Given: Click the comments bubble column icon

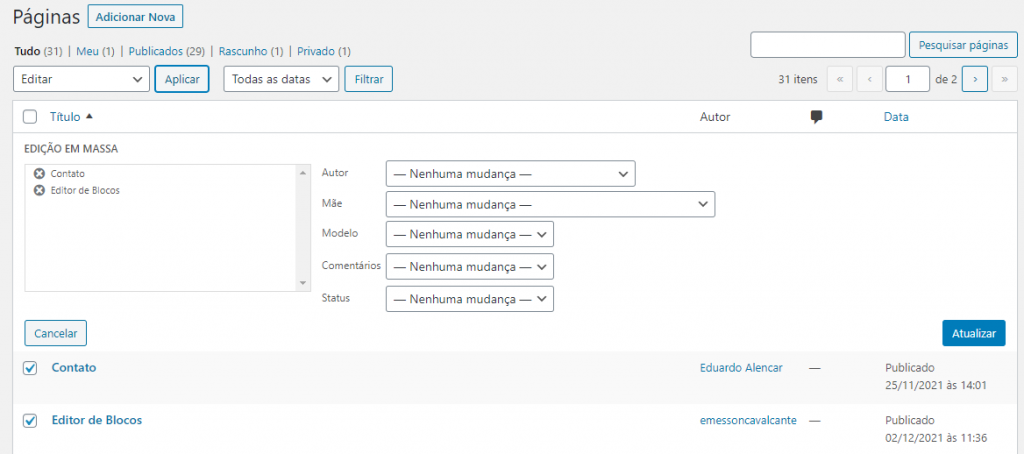Looking at the screenshot, I should (x=816, y=117).
